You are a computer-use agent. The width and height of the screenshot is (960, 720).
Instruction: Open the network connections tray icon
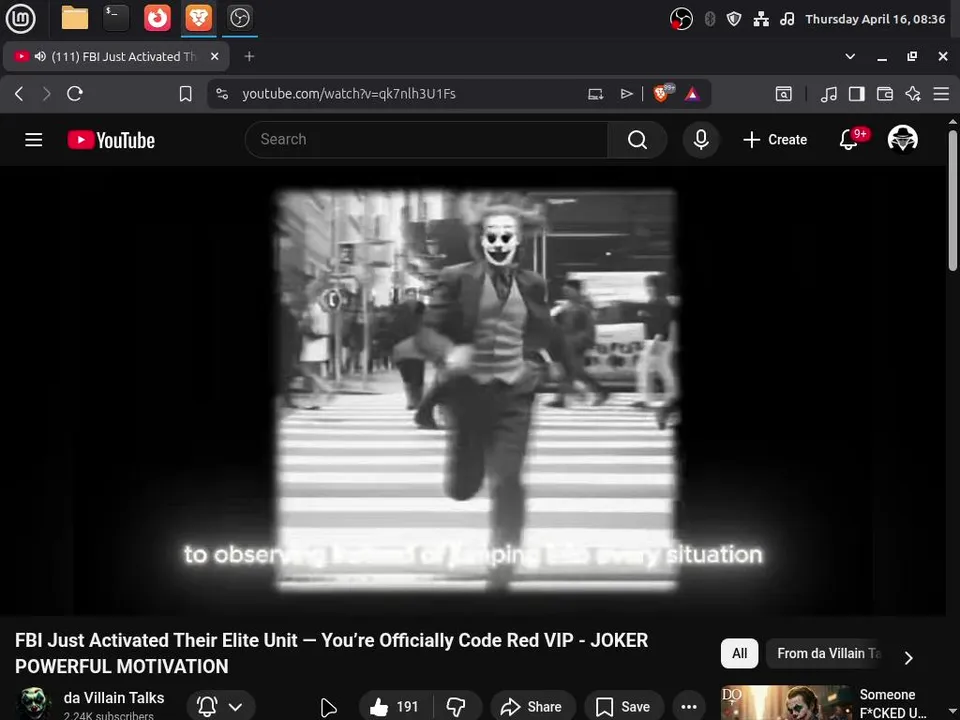[x=761, y=19]
